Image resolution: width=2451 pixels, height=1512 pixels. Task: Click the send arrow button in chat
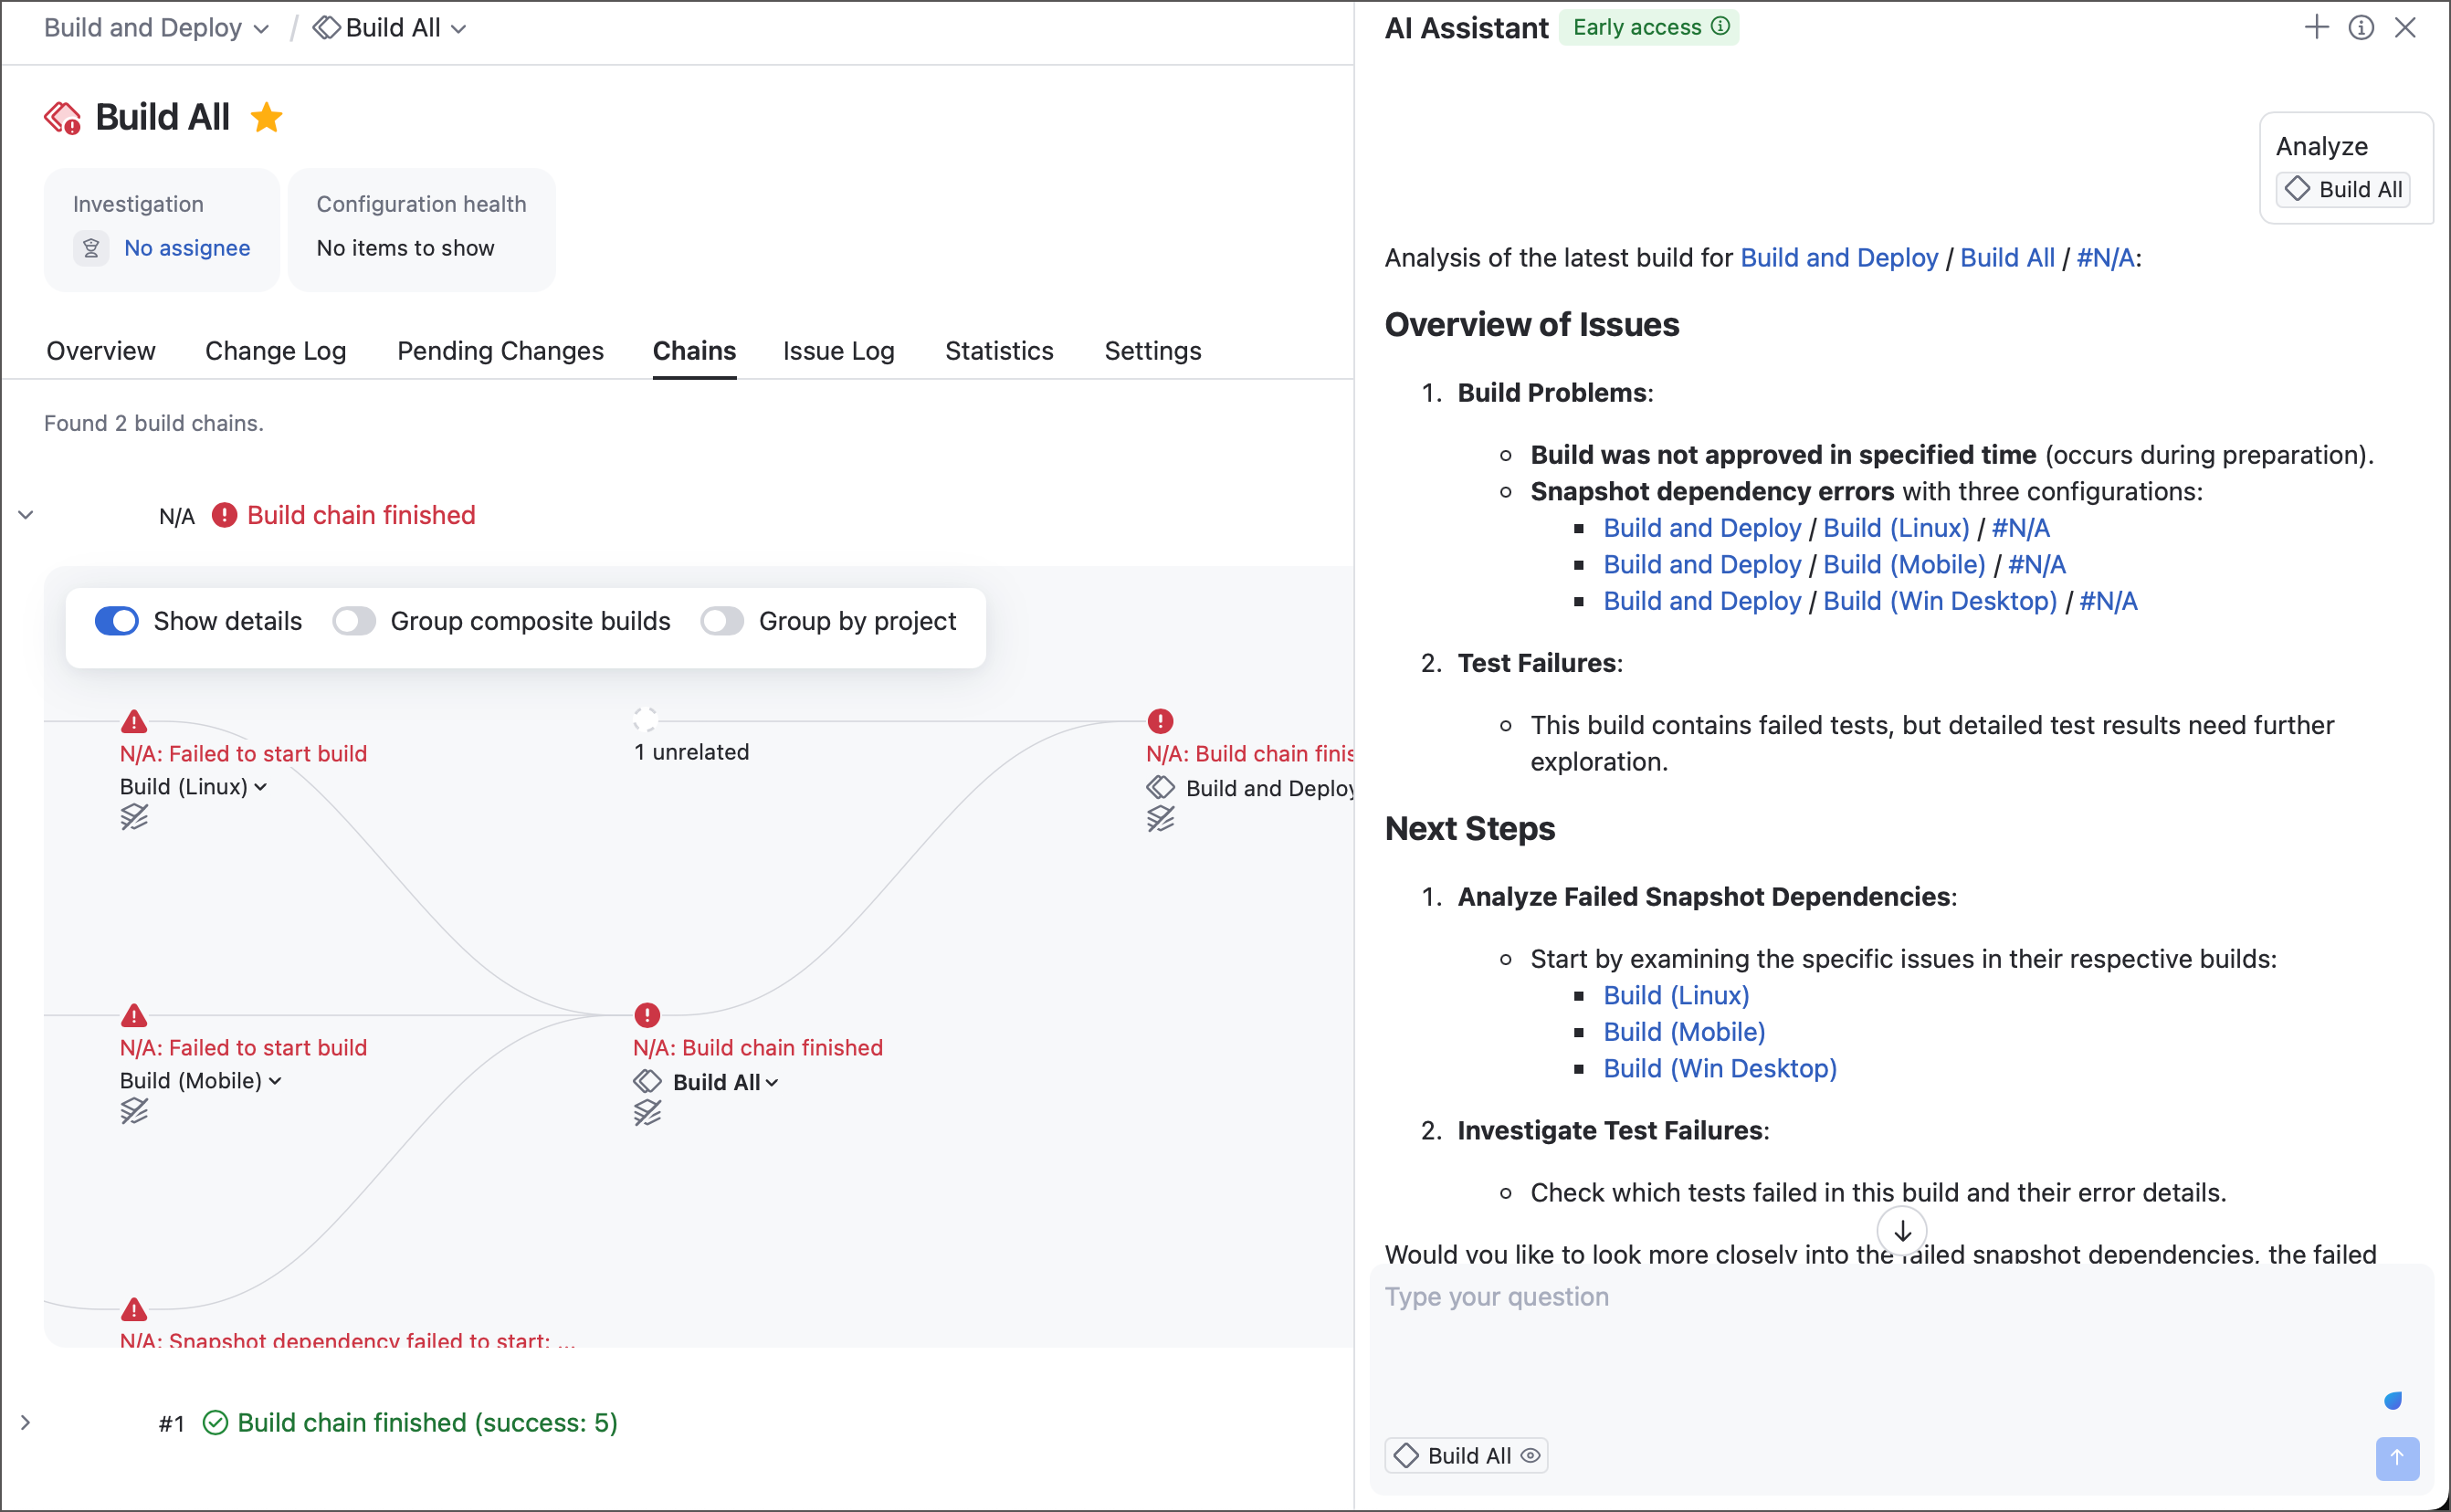point(2396,1458)
